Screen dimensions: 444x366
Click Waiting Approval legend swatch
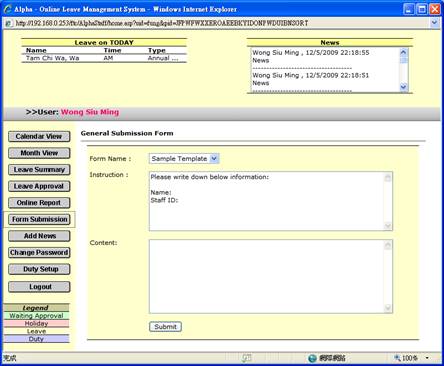coord(36,316)
